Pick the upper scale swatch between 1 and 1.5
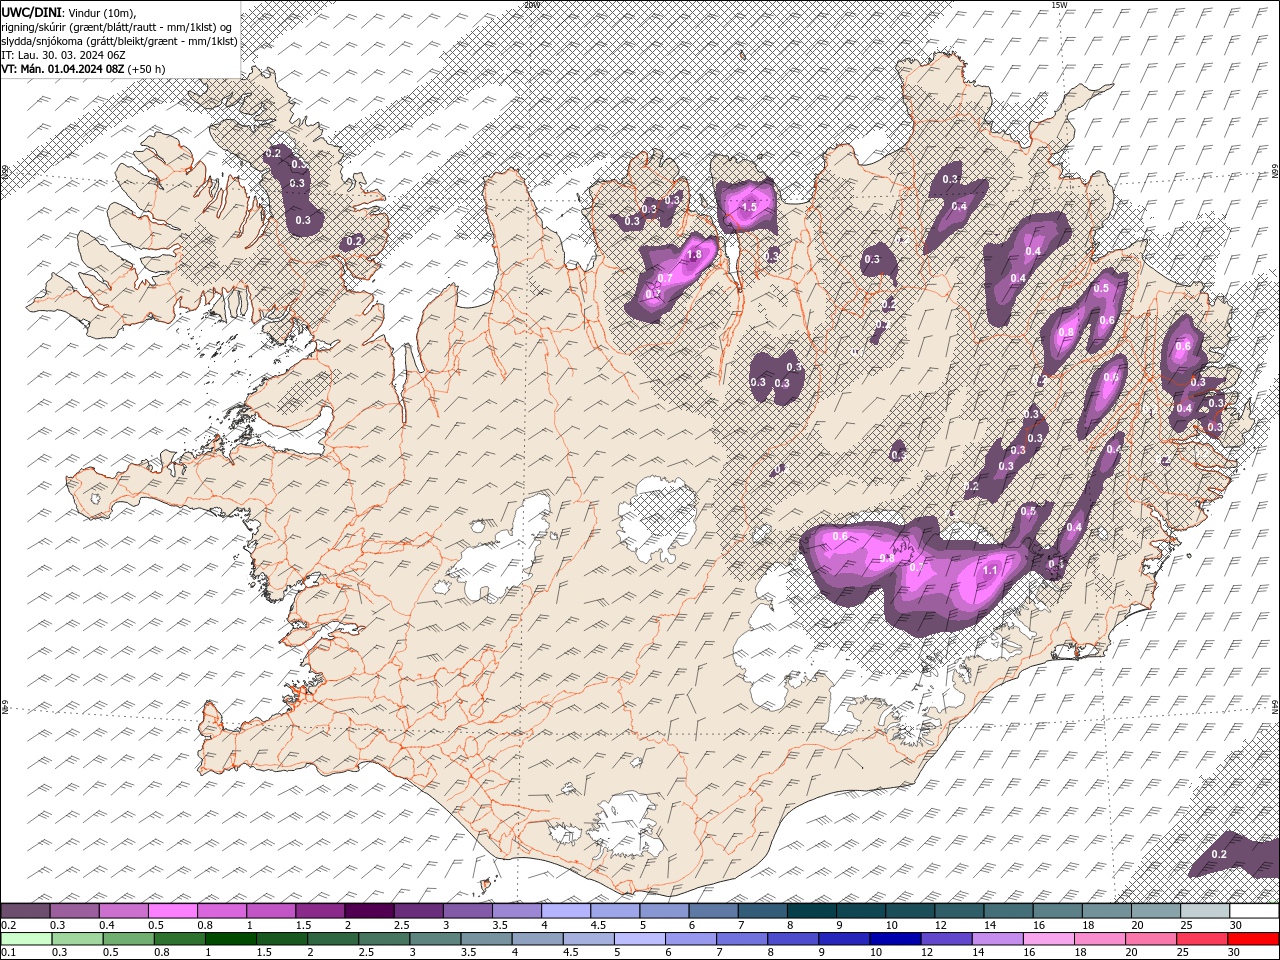 (270, 911)
